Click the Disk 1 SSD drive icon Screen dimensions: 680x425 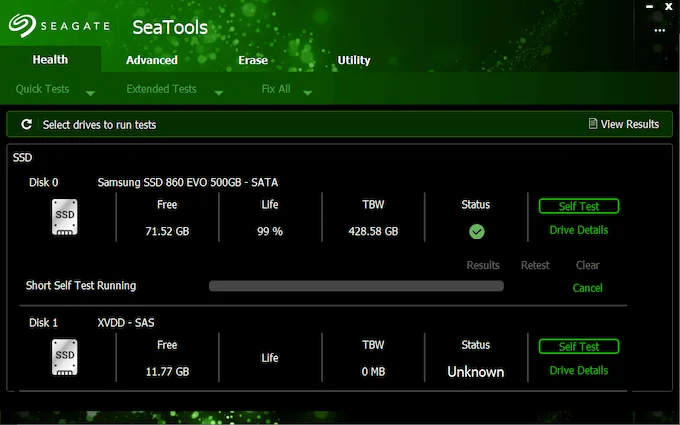[x=65, y=357]
